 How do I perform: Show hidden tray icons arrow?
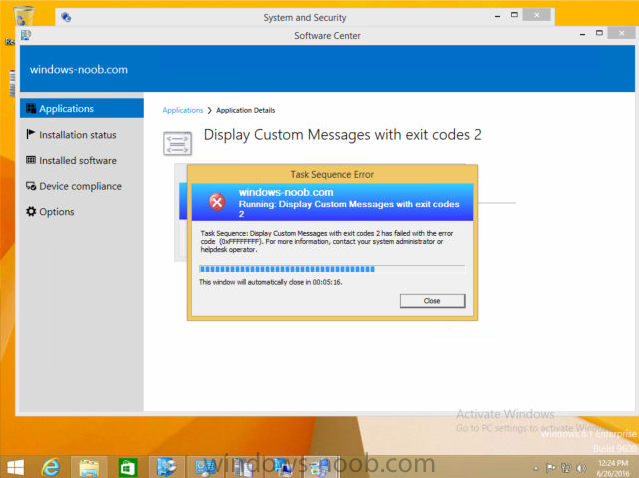(x=536, y=468)
